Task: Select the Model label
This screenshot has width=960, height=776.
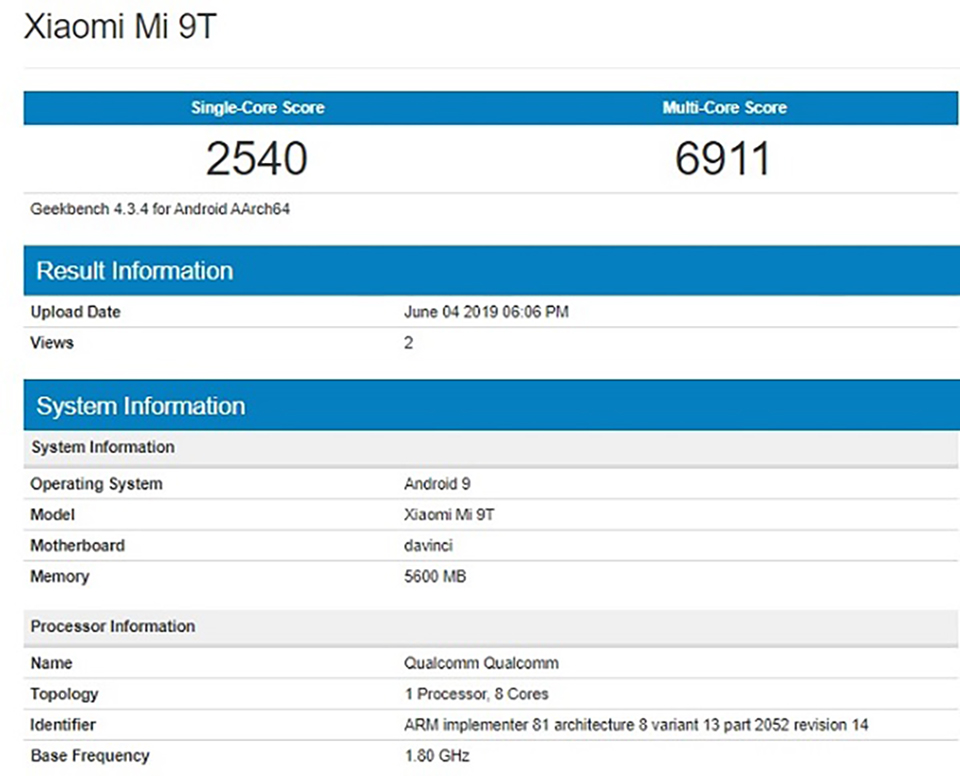Action: (52, 514)
